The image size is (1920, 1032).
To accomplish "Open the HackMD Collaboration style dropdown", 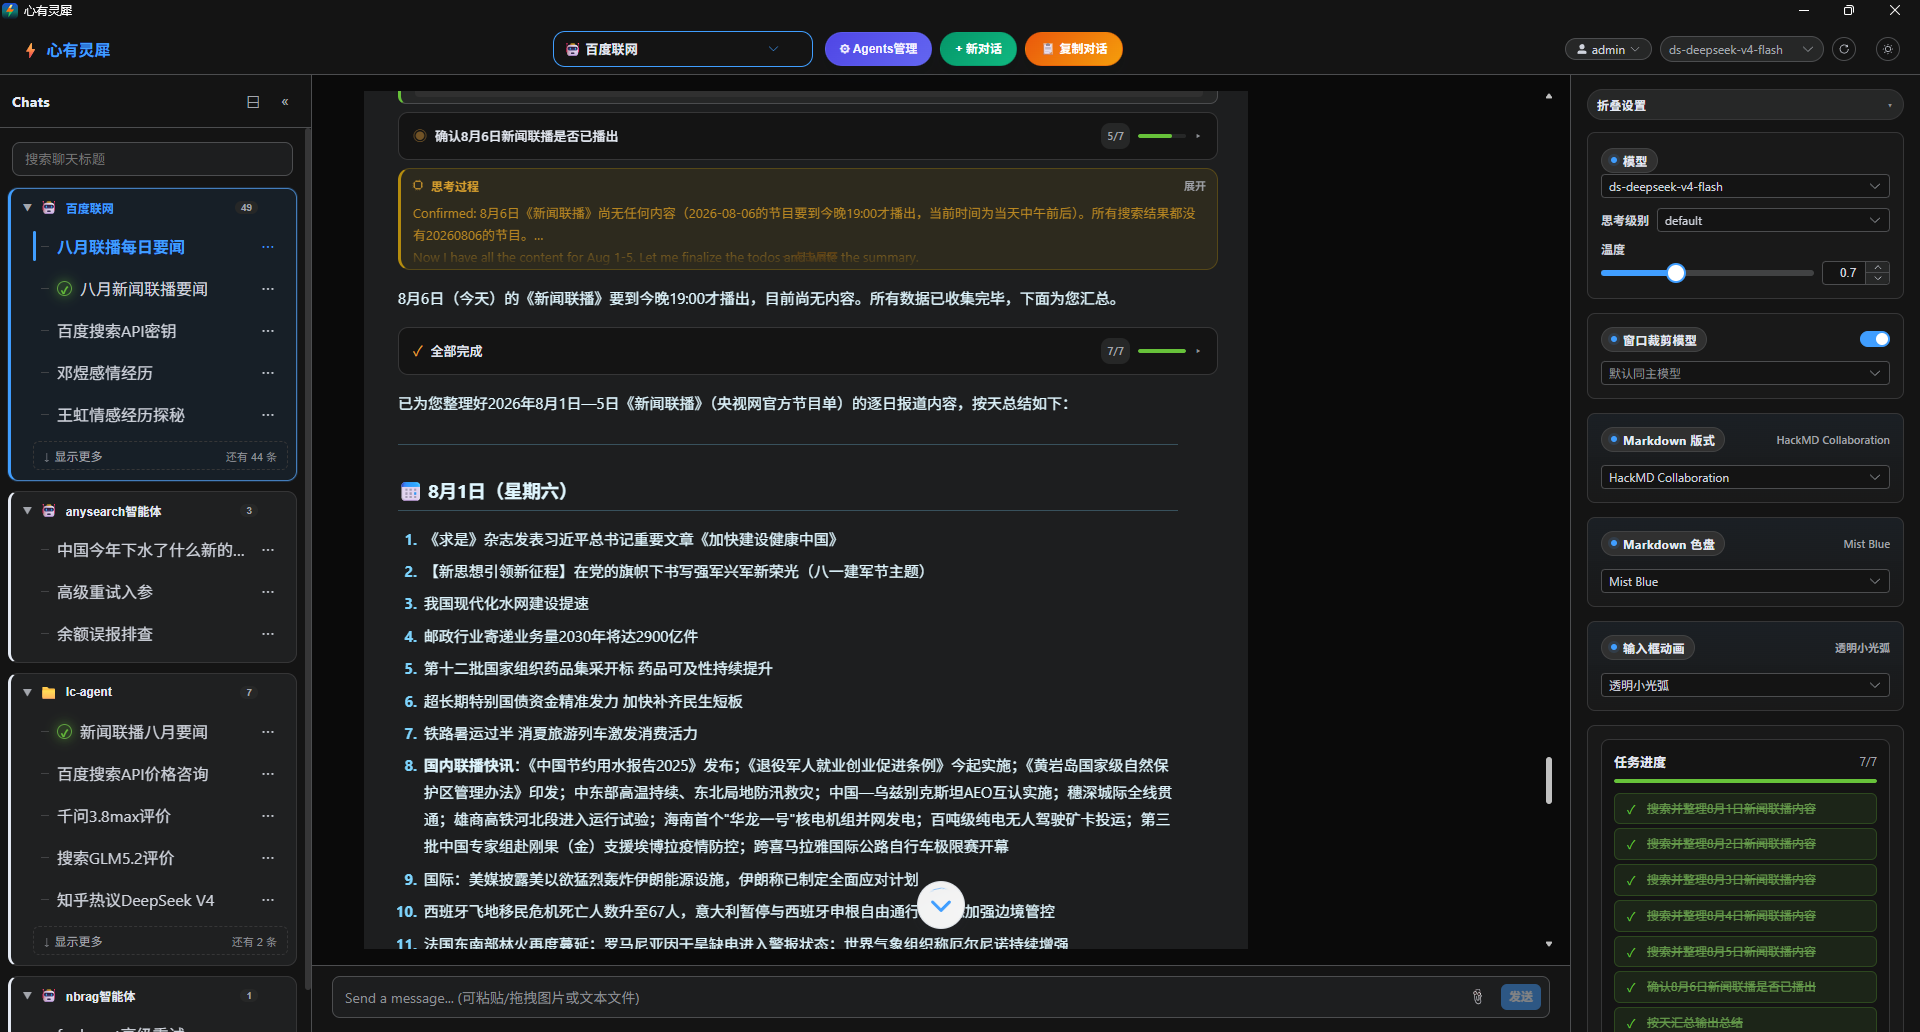I will tap(1745, 478).
